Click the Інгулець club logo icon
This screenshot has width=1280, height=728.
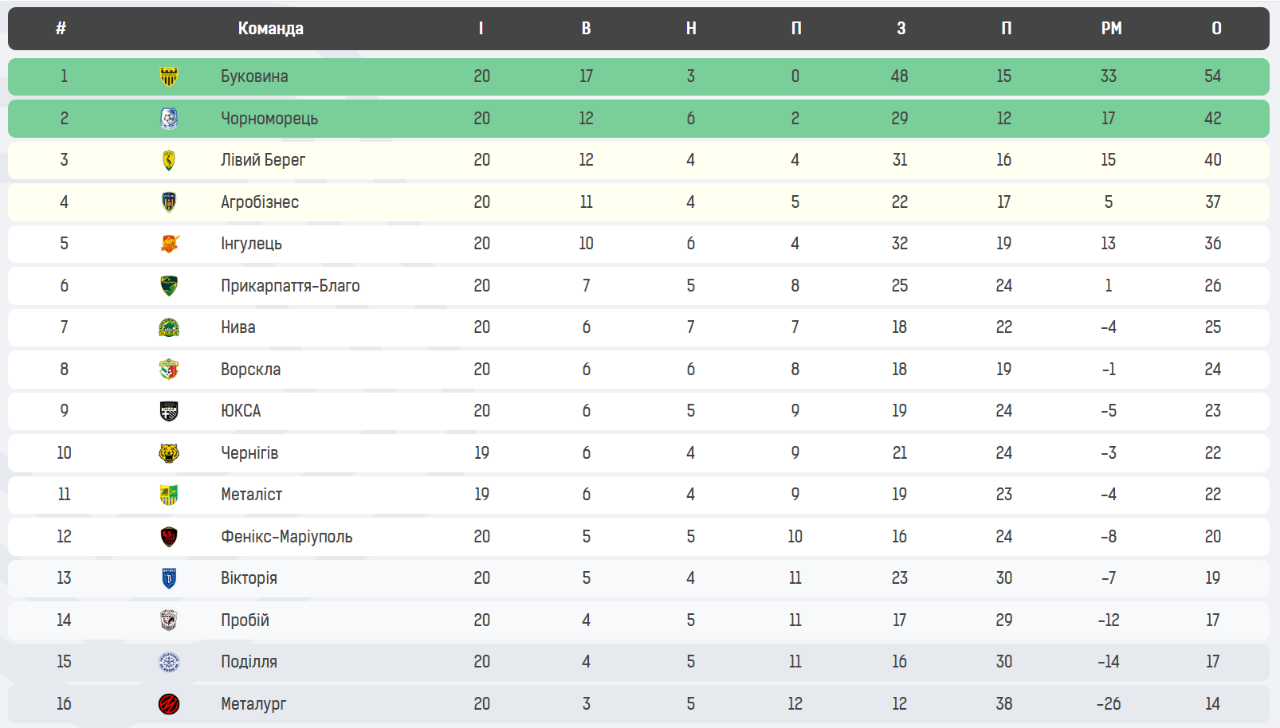[x=169, y=244]
